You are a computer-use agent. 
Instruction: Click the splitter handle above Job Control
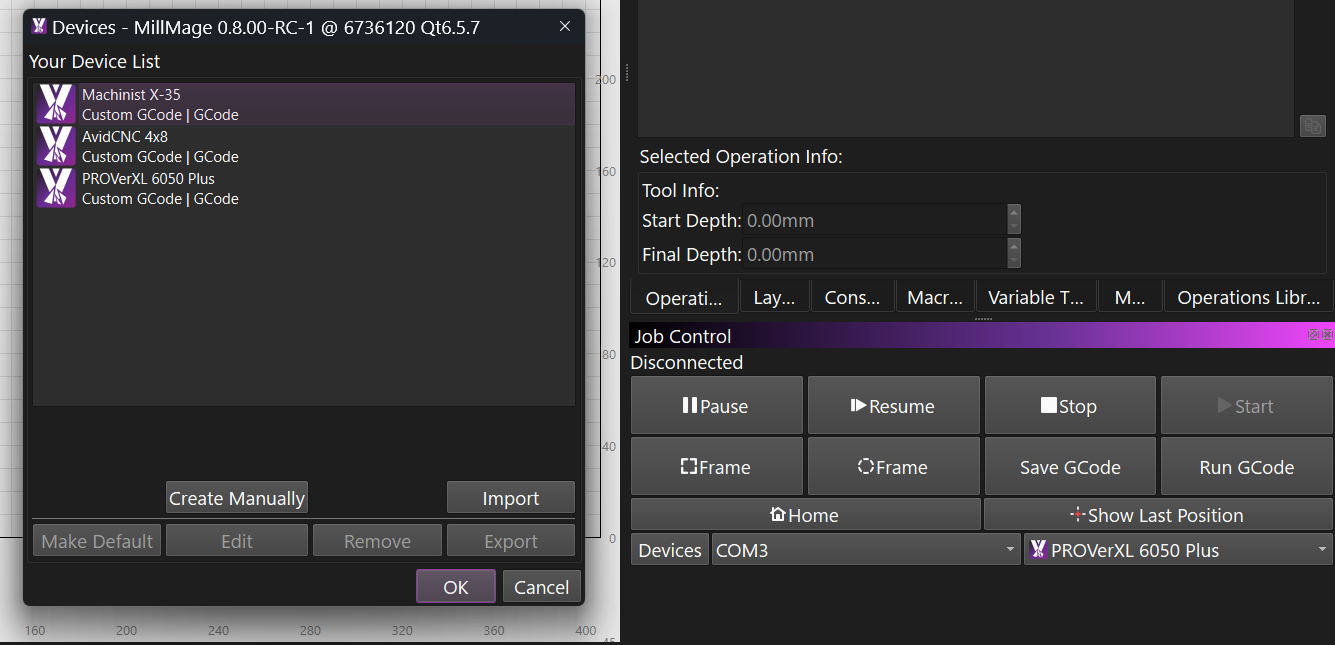point(982,318)
